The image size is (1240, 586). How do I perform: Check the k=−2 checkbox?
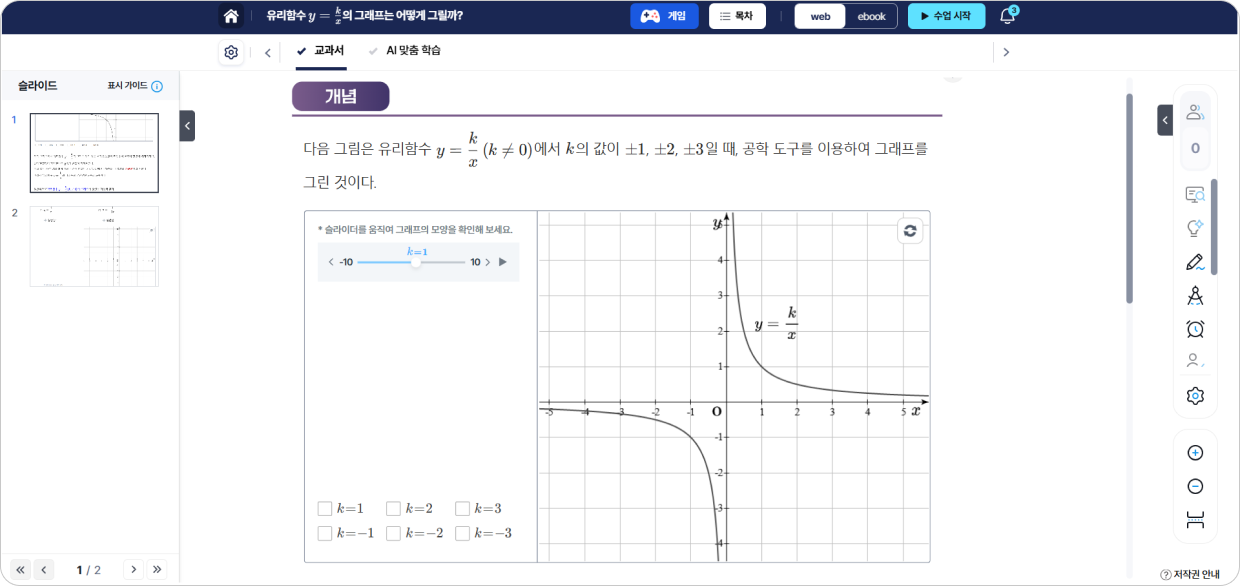coord(393,533)
